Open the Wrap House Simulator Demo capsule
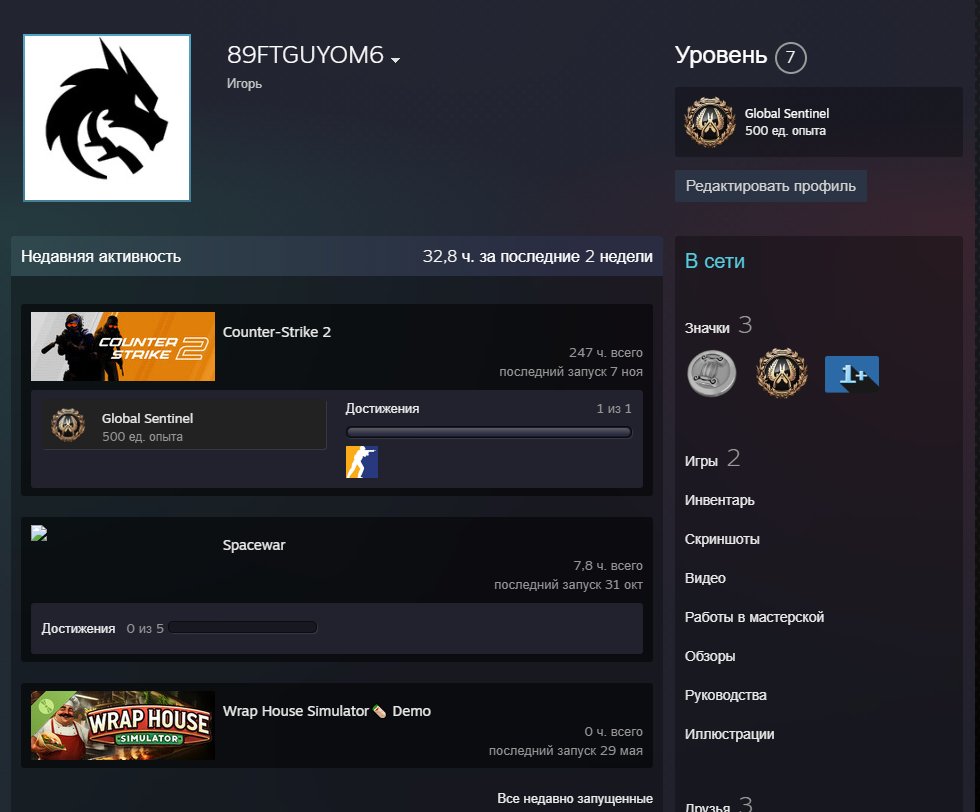 click(122, 725)
